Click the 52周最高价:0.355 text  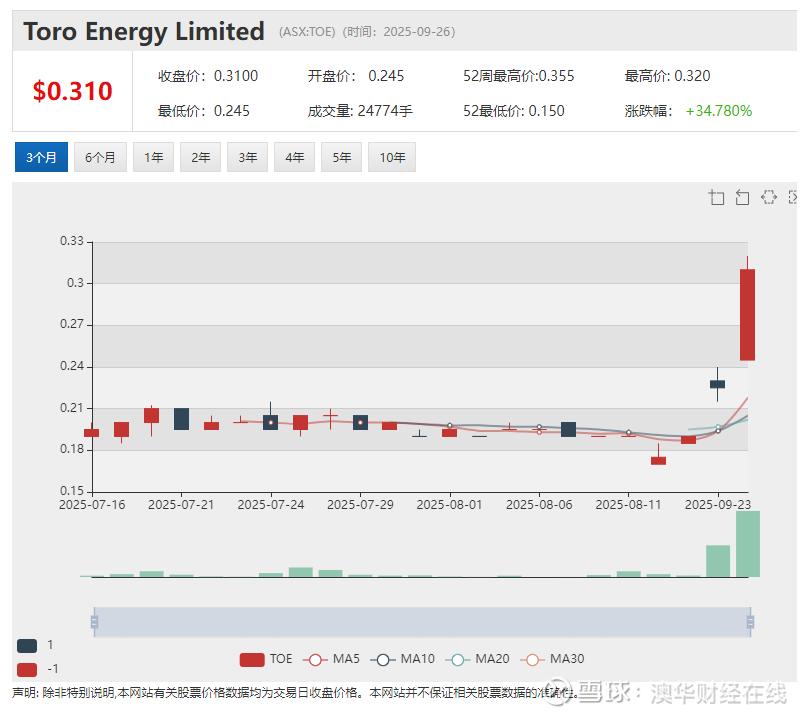[x=518, y=76]
